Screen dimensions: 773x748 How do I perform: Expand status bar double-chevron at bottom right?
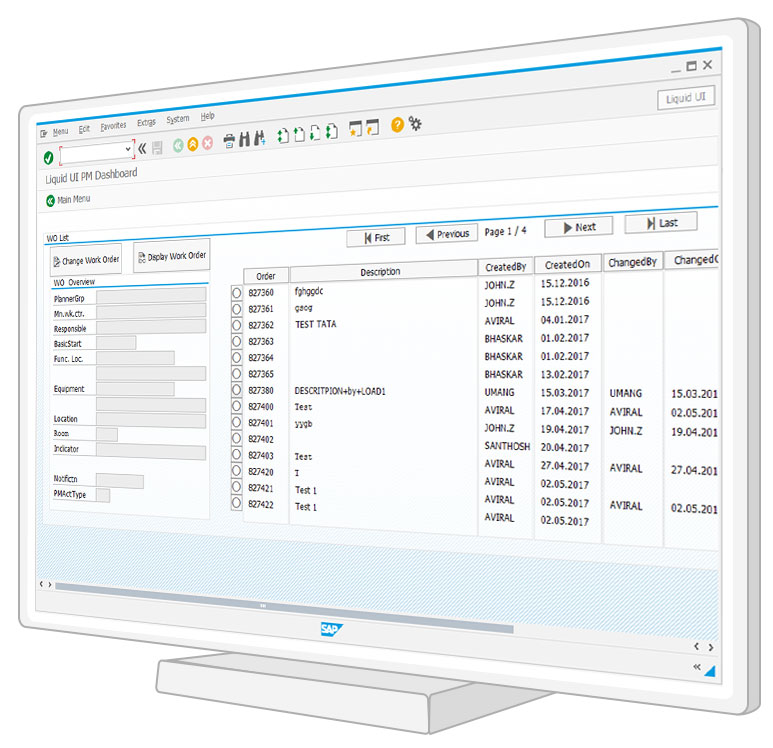696,665
